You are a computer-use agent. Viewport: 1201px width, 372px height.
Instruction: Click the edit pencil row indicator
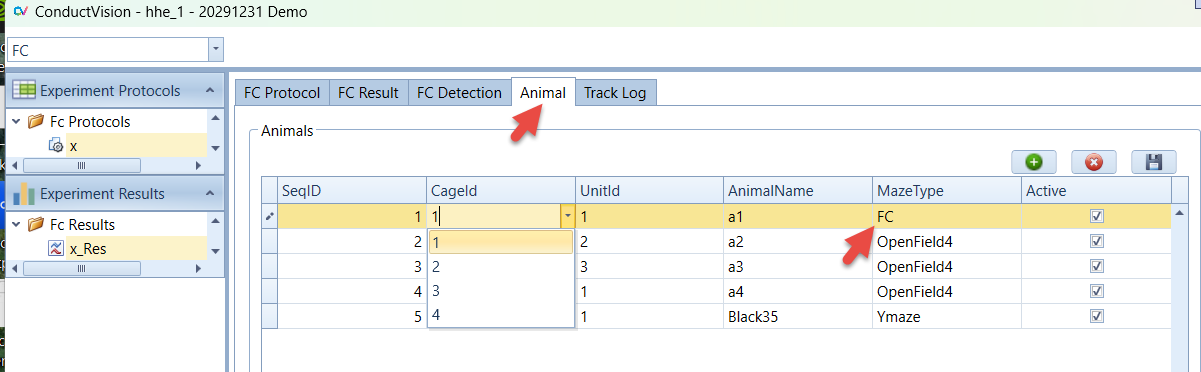point(269,216)
